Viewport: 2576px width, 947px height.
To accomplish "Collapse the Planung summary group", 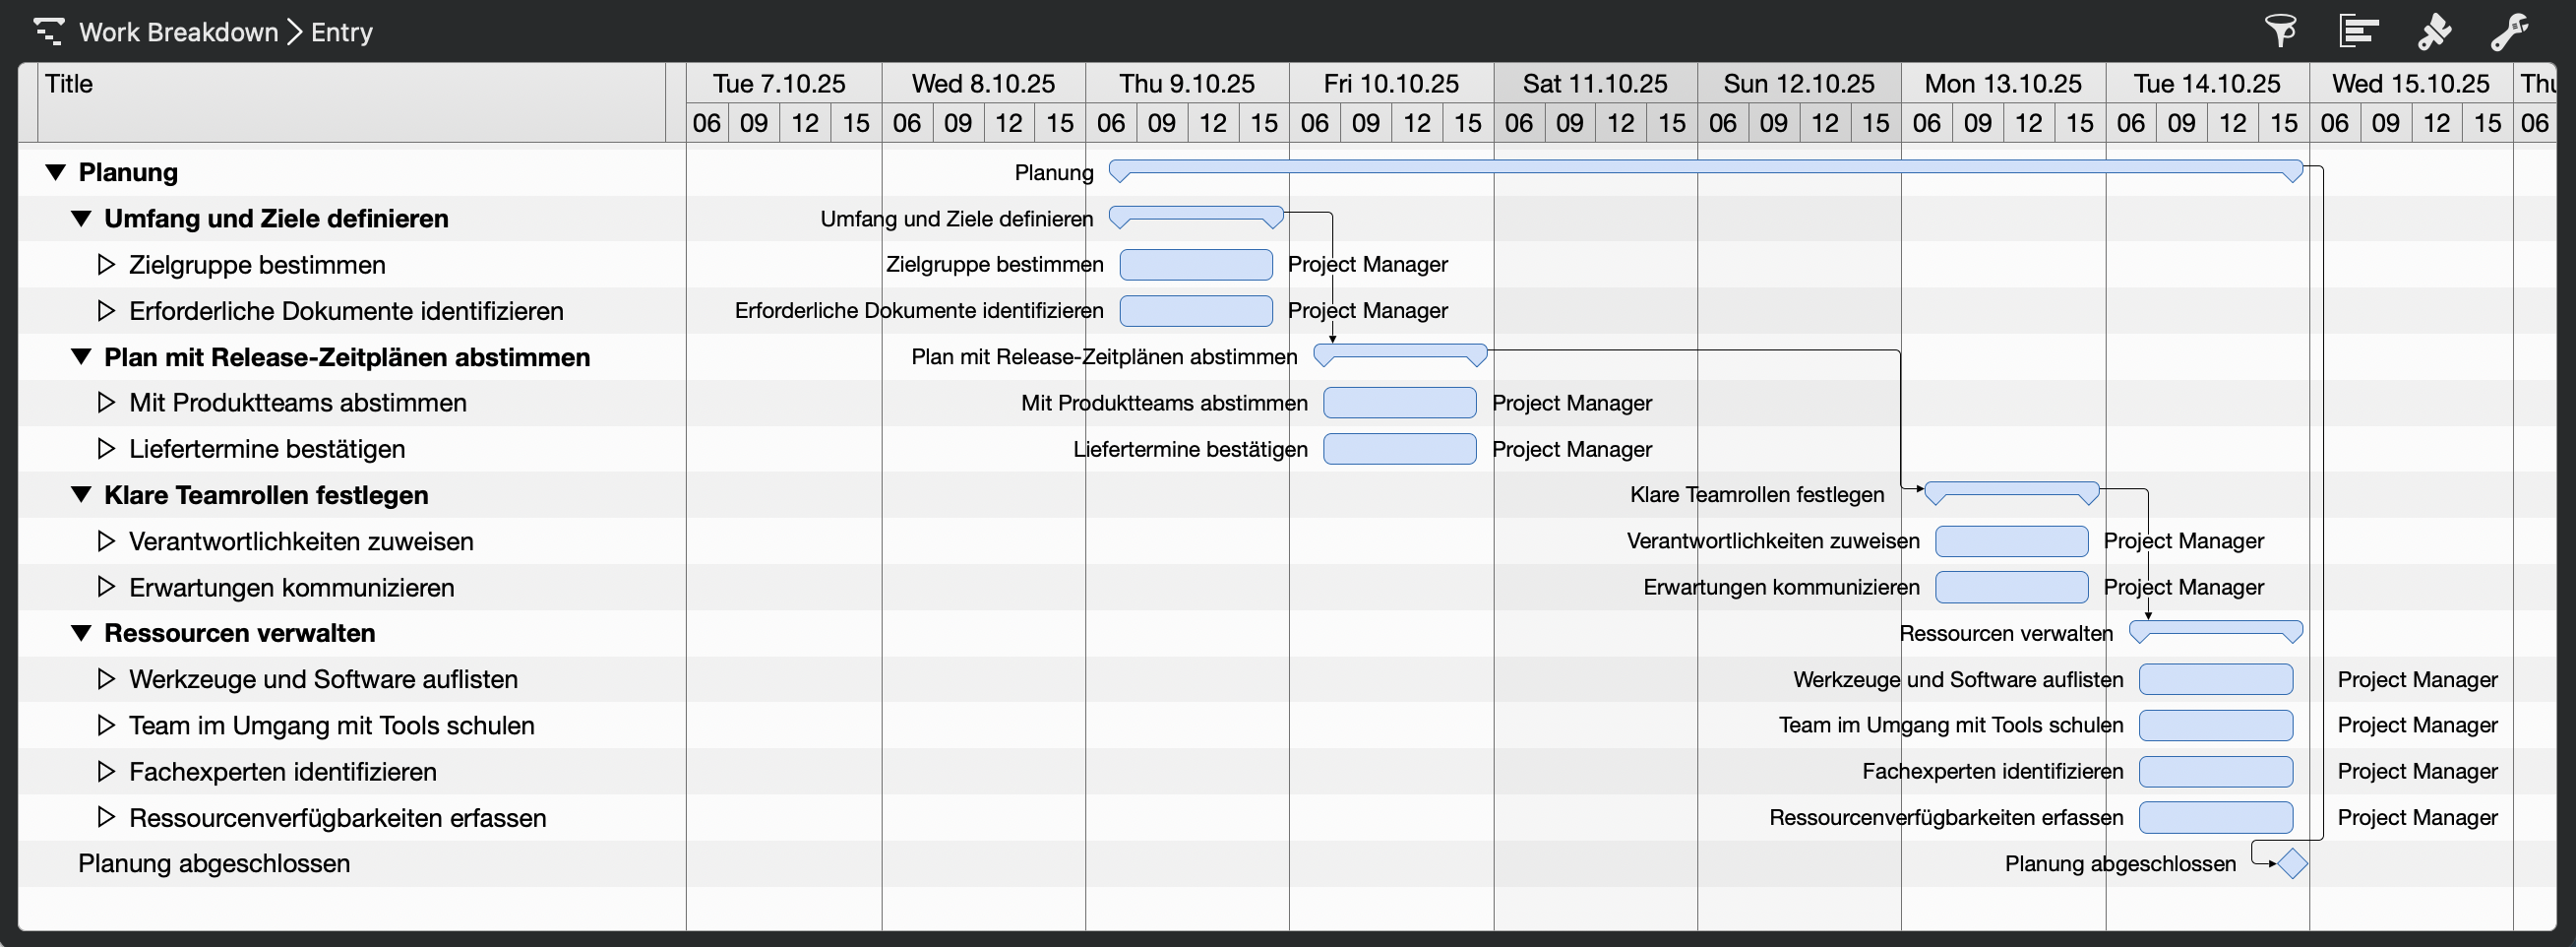I will 55,172.
